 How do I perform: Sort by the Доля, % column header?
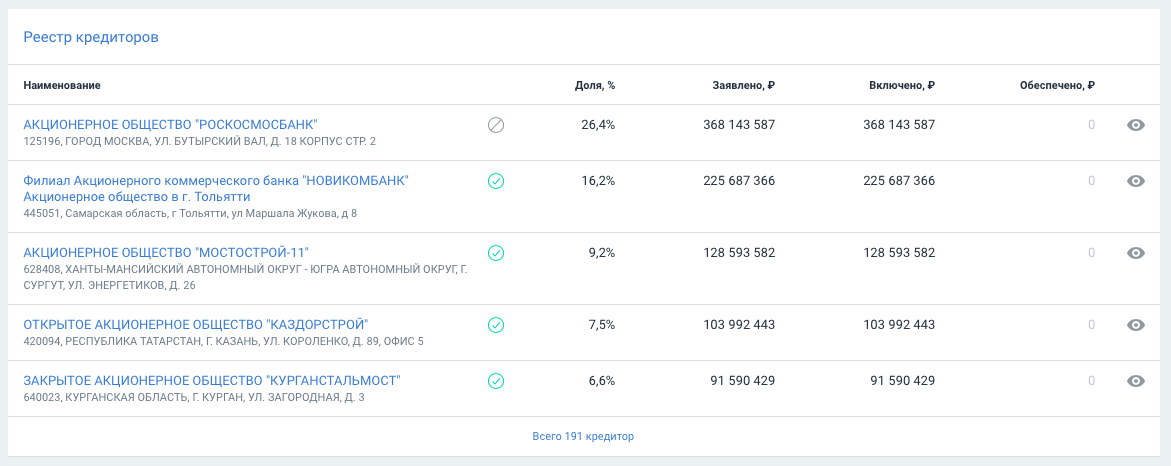pos(595,86)
